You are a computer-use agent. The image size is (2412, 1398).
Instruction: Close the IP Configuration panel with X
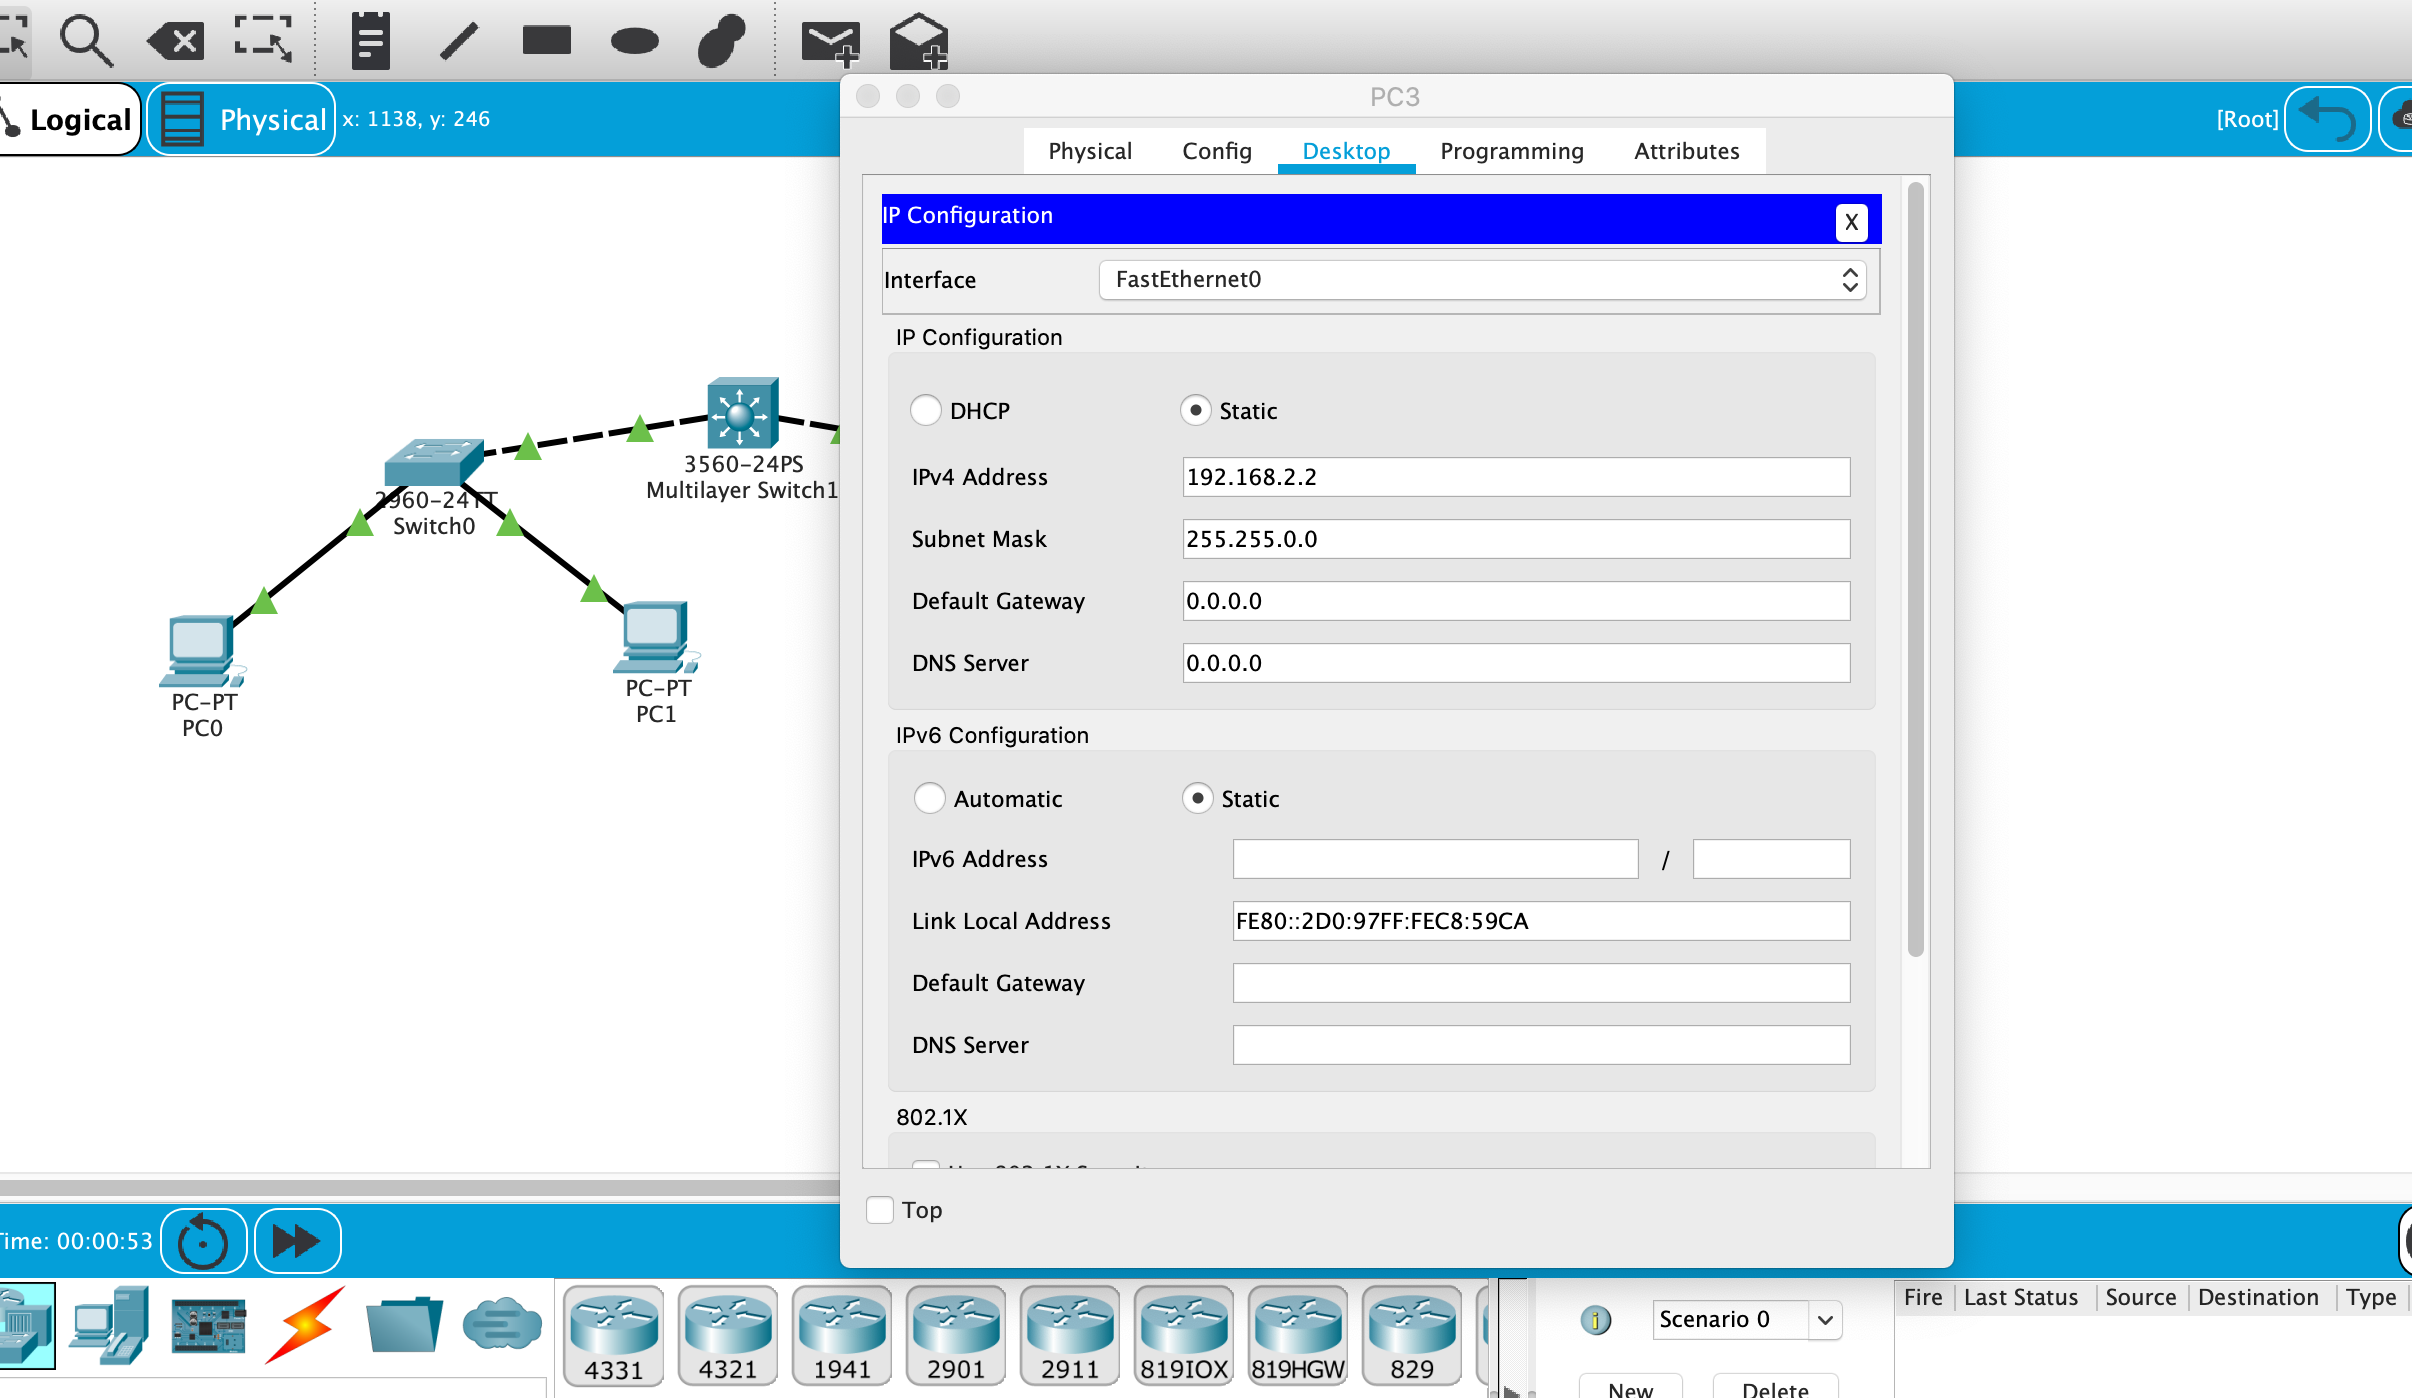coord(1851,222)
